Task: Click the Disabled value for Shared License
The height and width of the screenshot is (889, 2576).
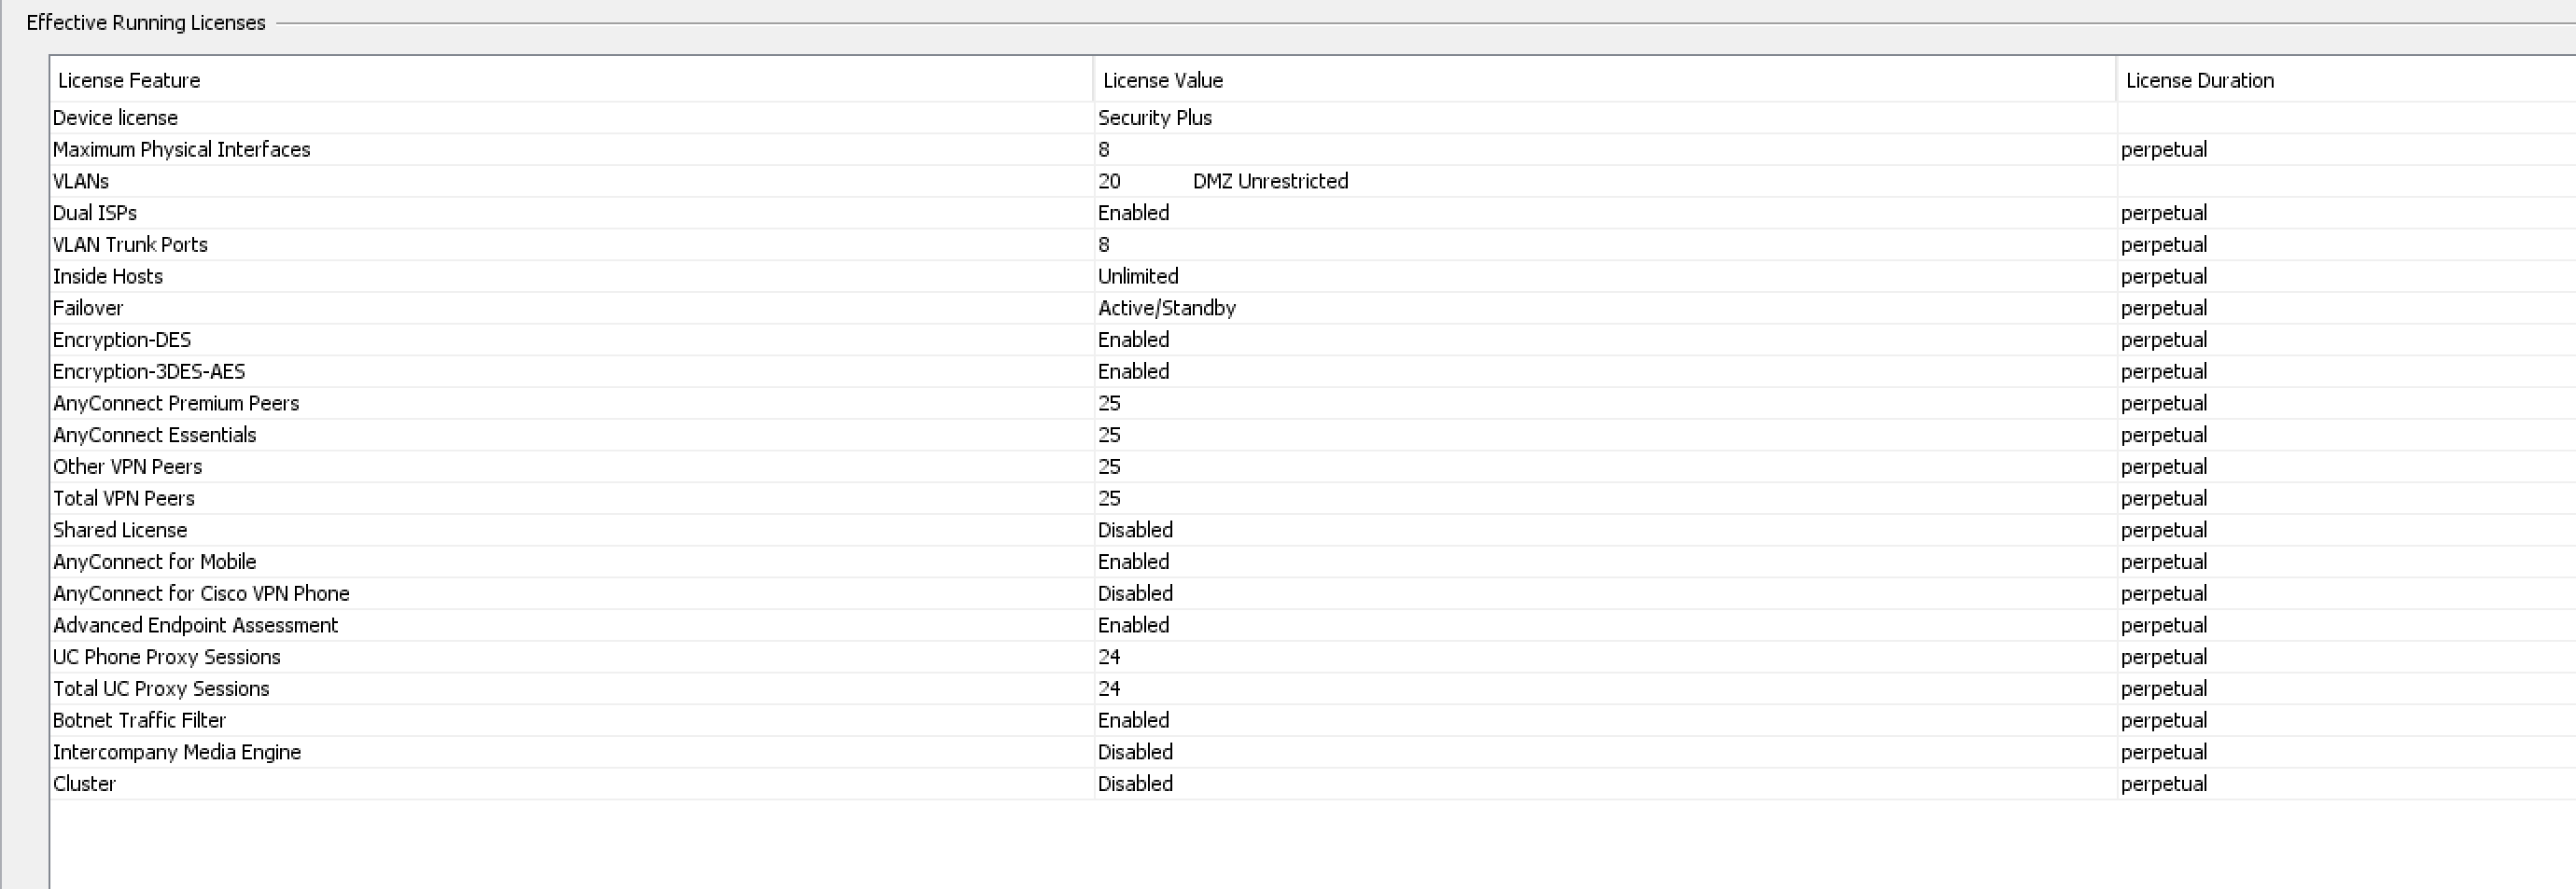Action: (1135, 530)
